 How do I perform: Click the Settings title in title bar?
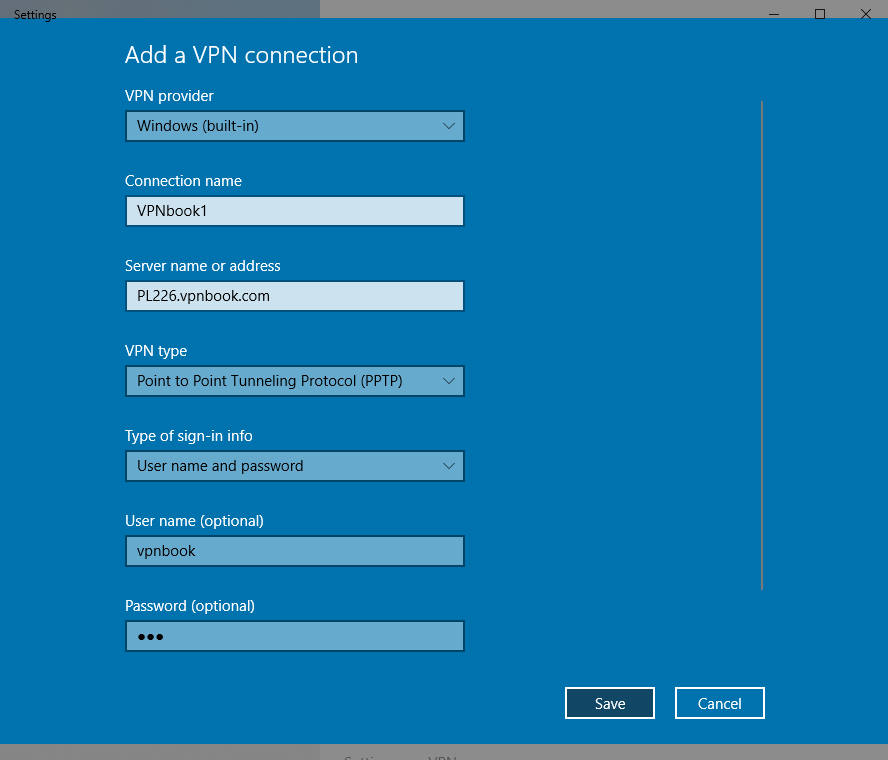tap(35, 15)
